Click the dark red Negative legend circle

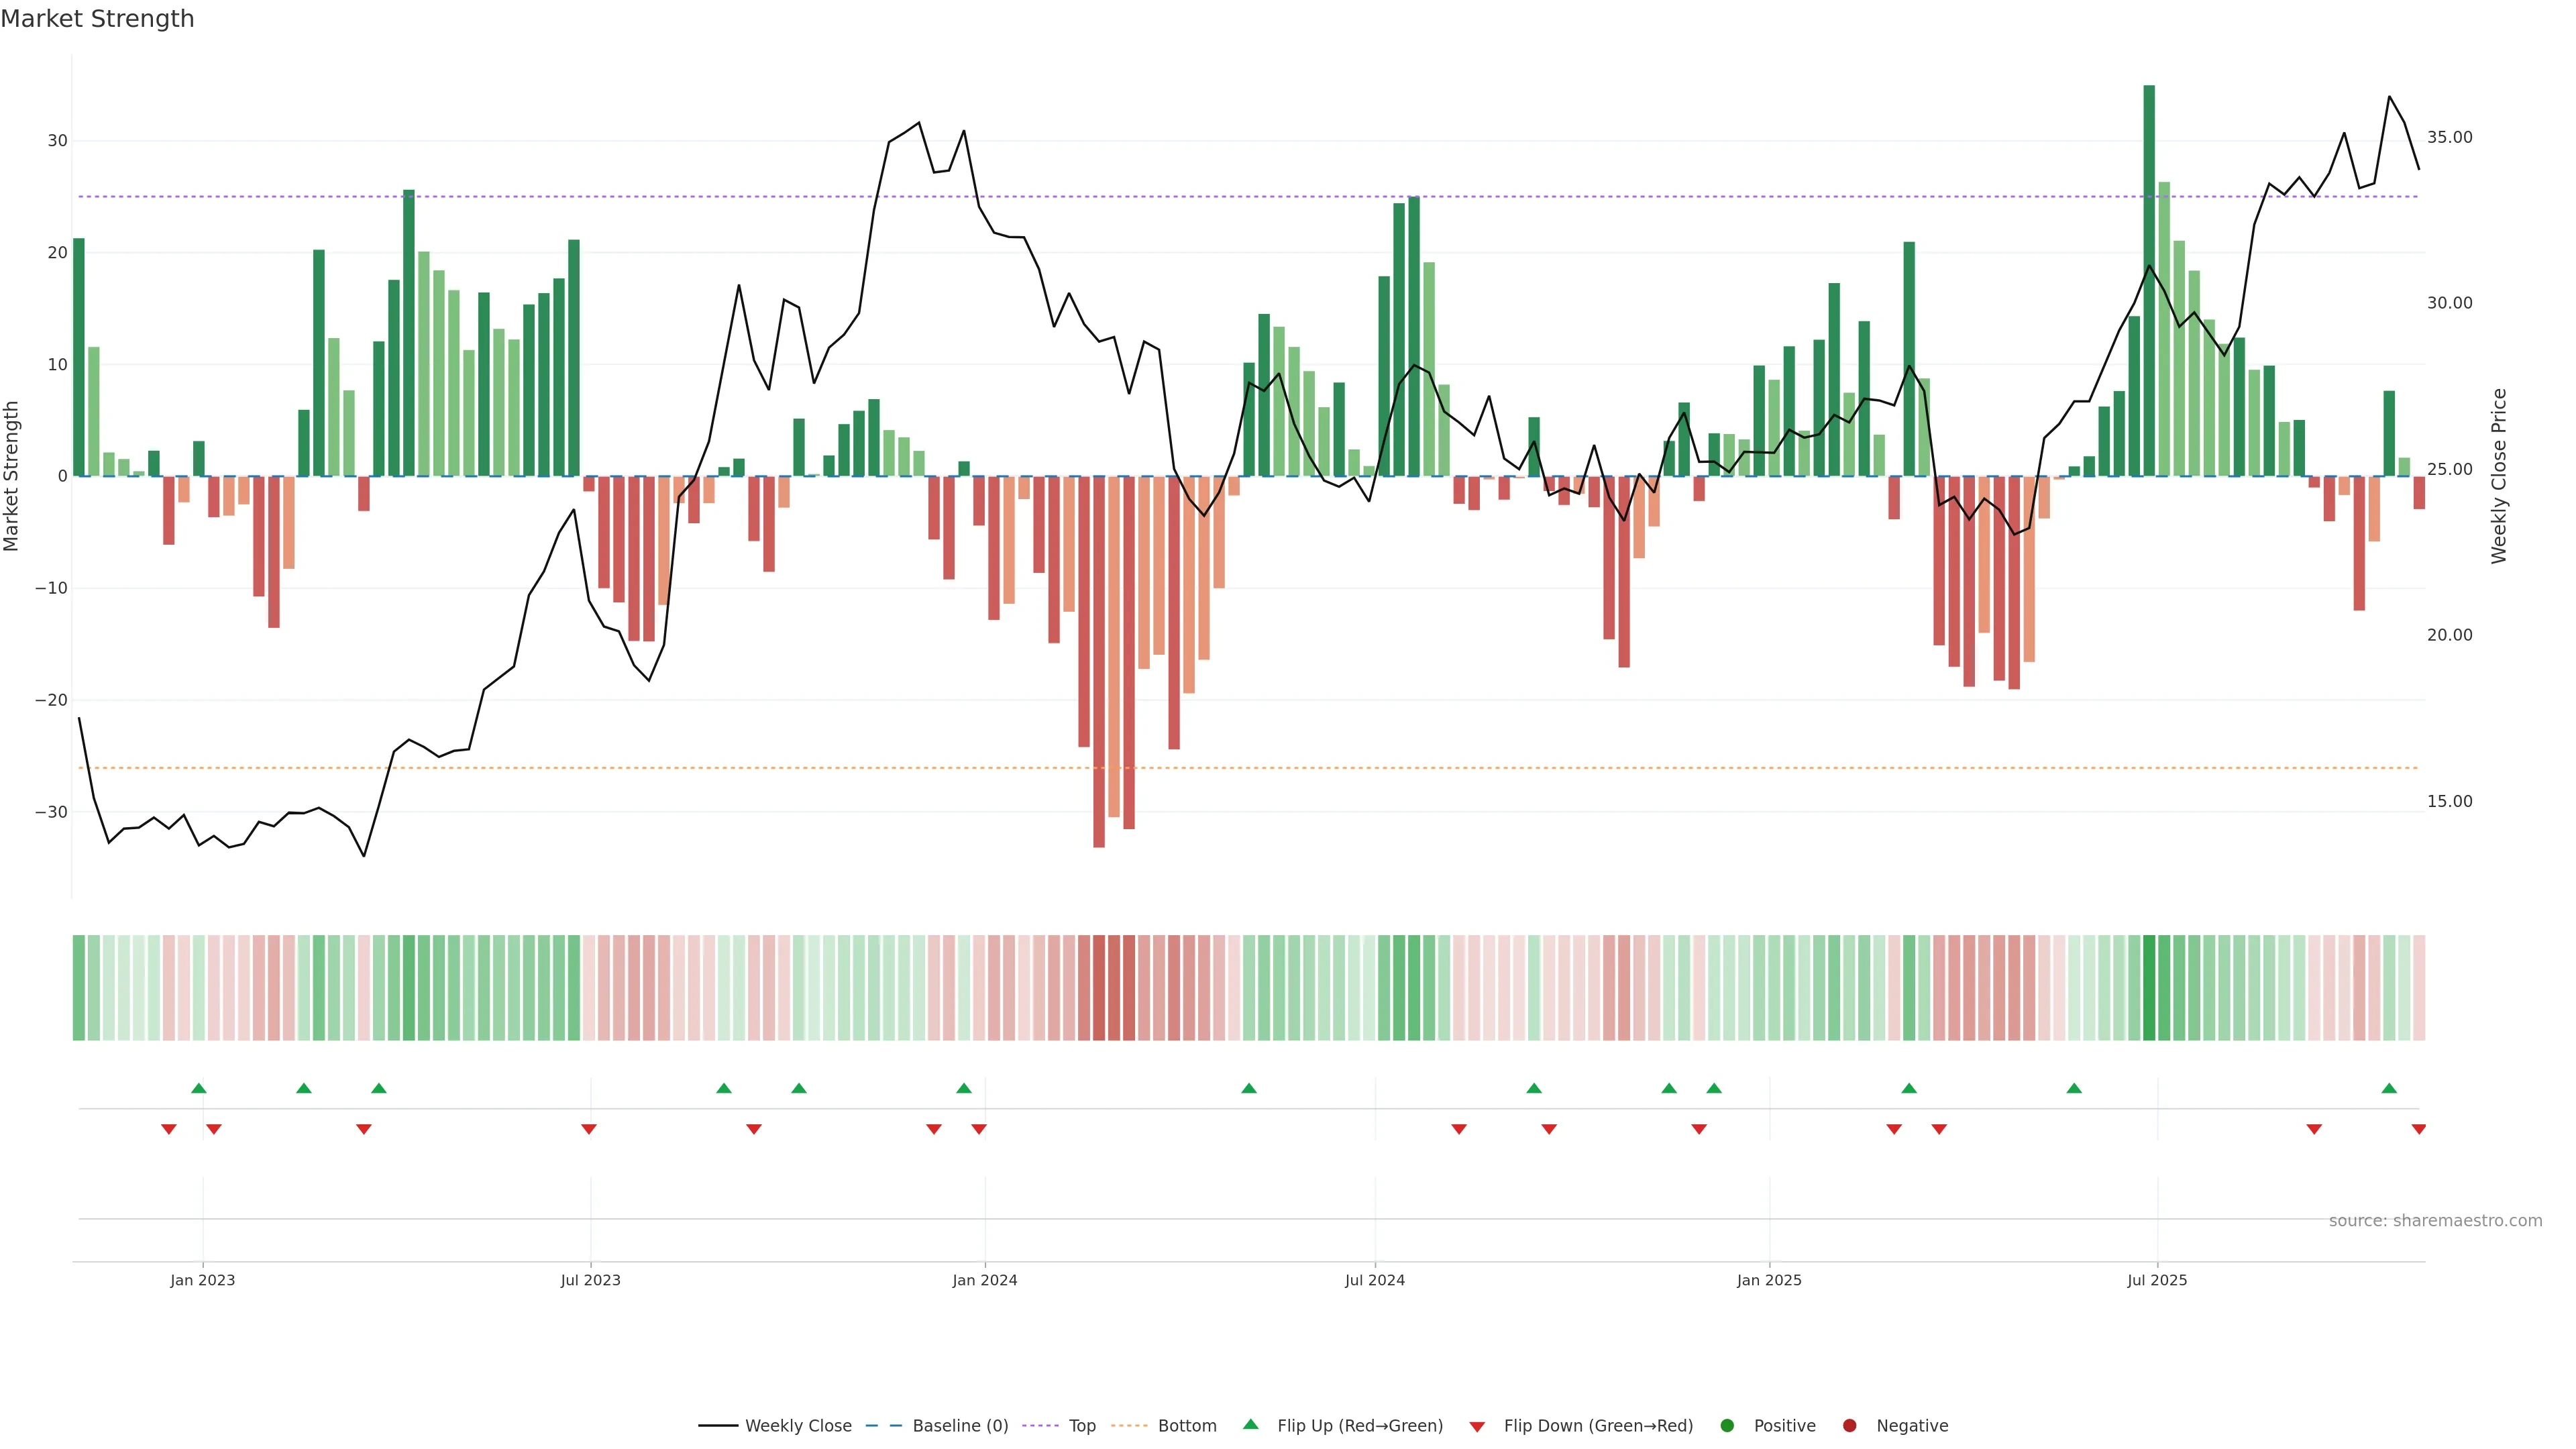(x=1849, y=1426)
